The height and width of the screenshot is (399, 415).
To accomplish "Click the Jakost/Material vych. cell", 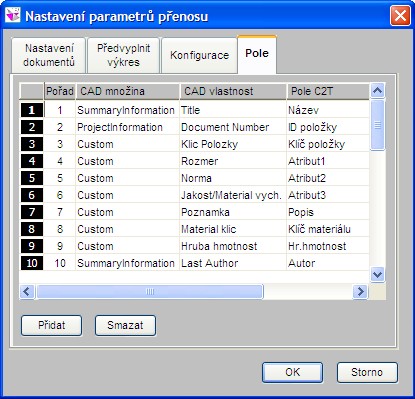I will click(233, 195).
